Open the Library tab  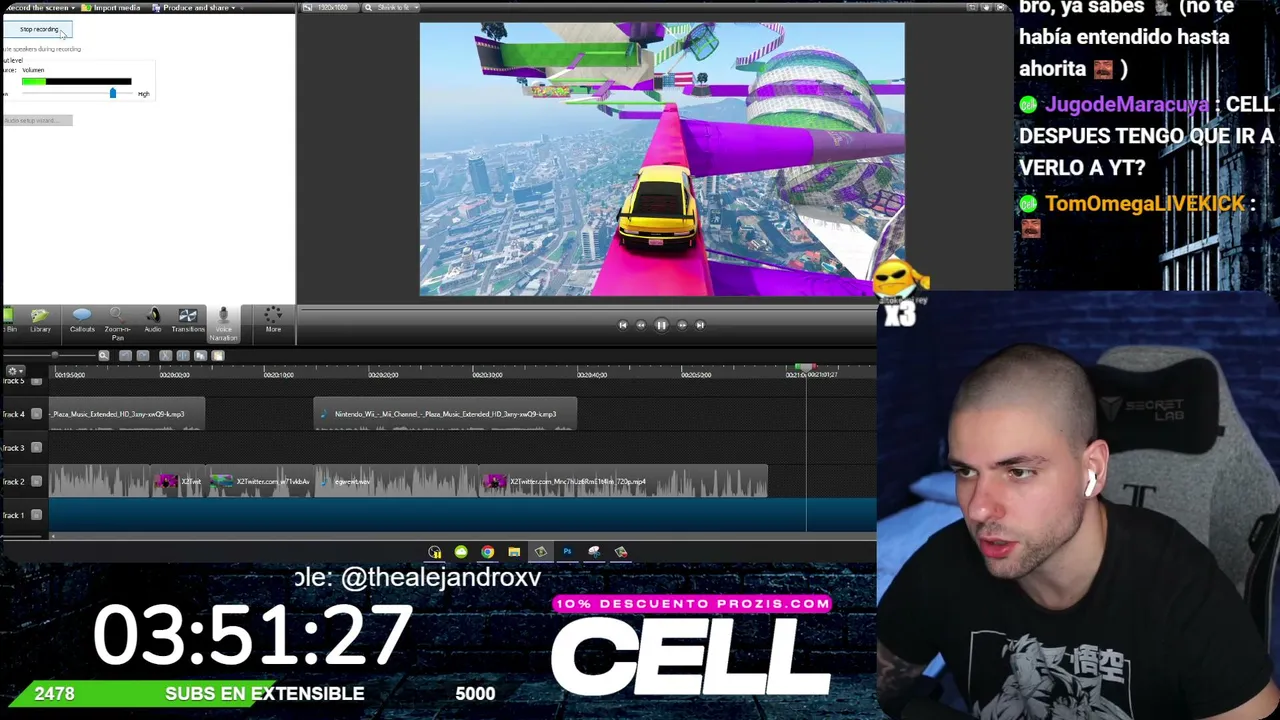tap(40, 321)
